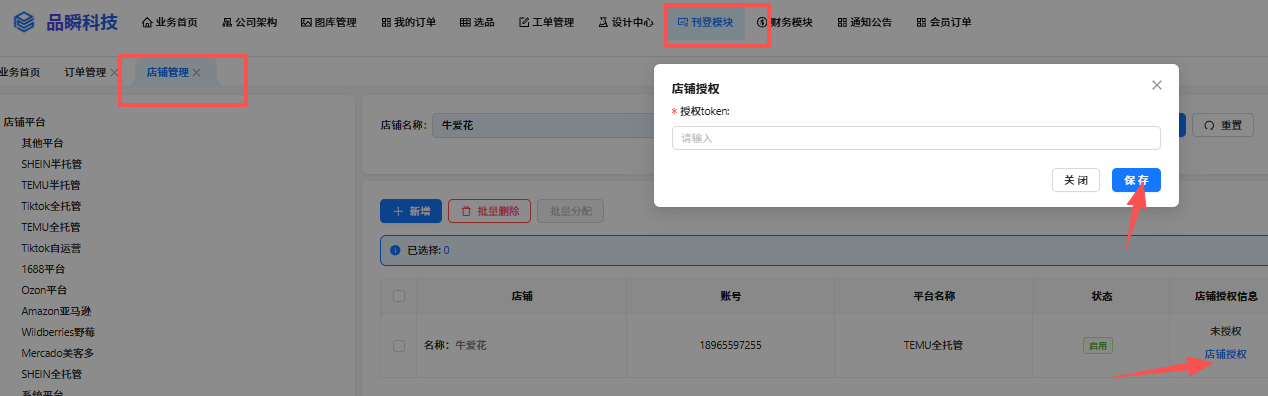Click the 品瞬科技 logo icon

(x=23, y=22)
